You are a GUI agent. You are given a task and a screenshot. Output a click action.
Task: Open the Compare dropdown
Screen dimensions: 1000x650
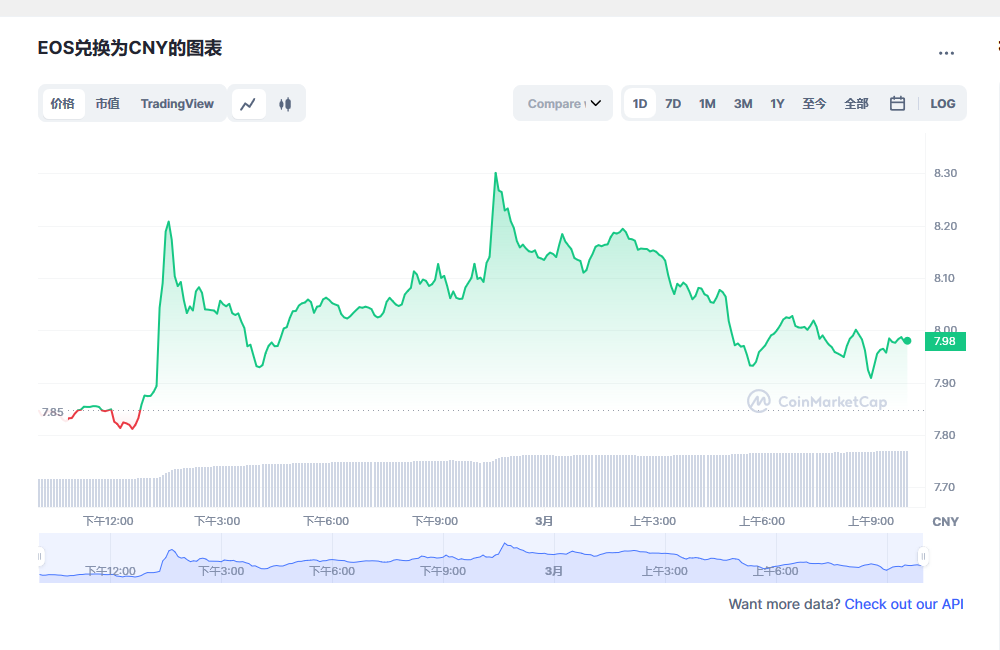tap(562, 103)
